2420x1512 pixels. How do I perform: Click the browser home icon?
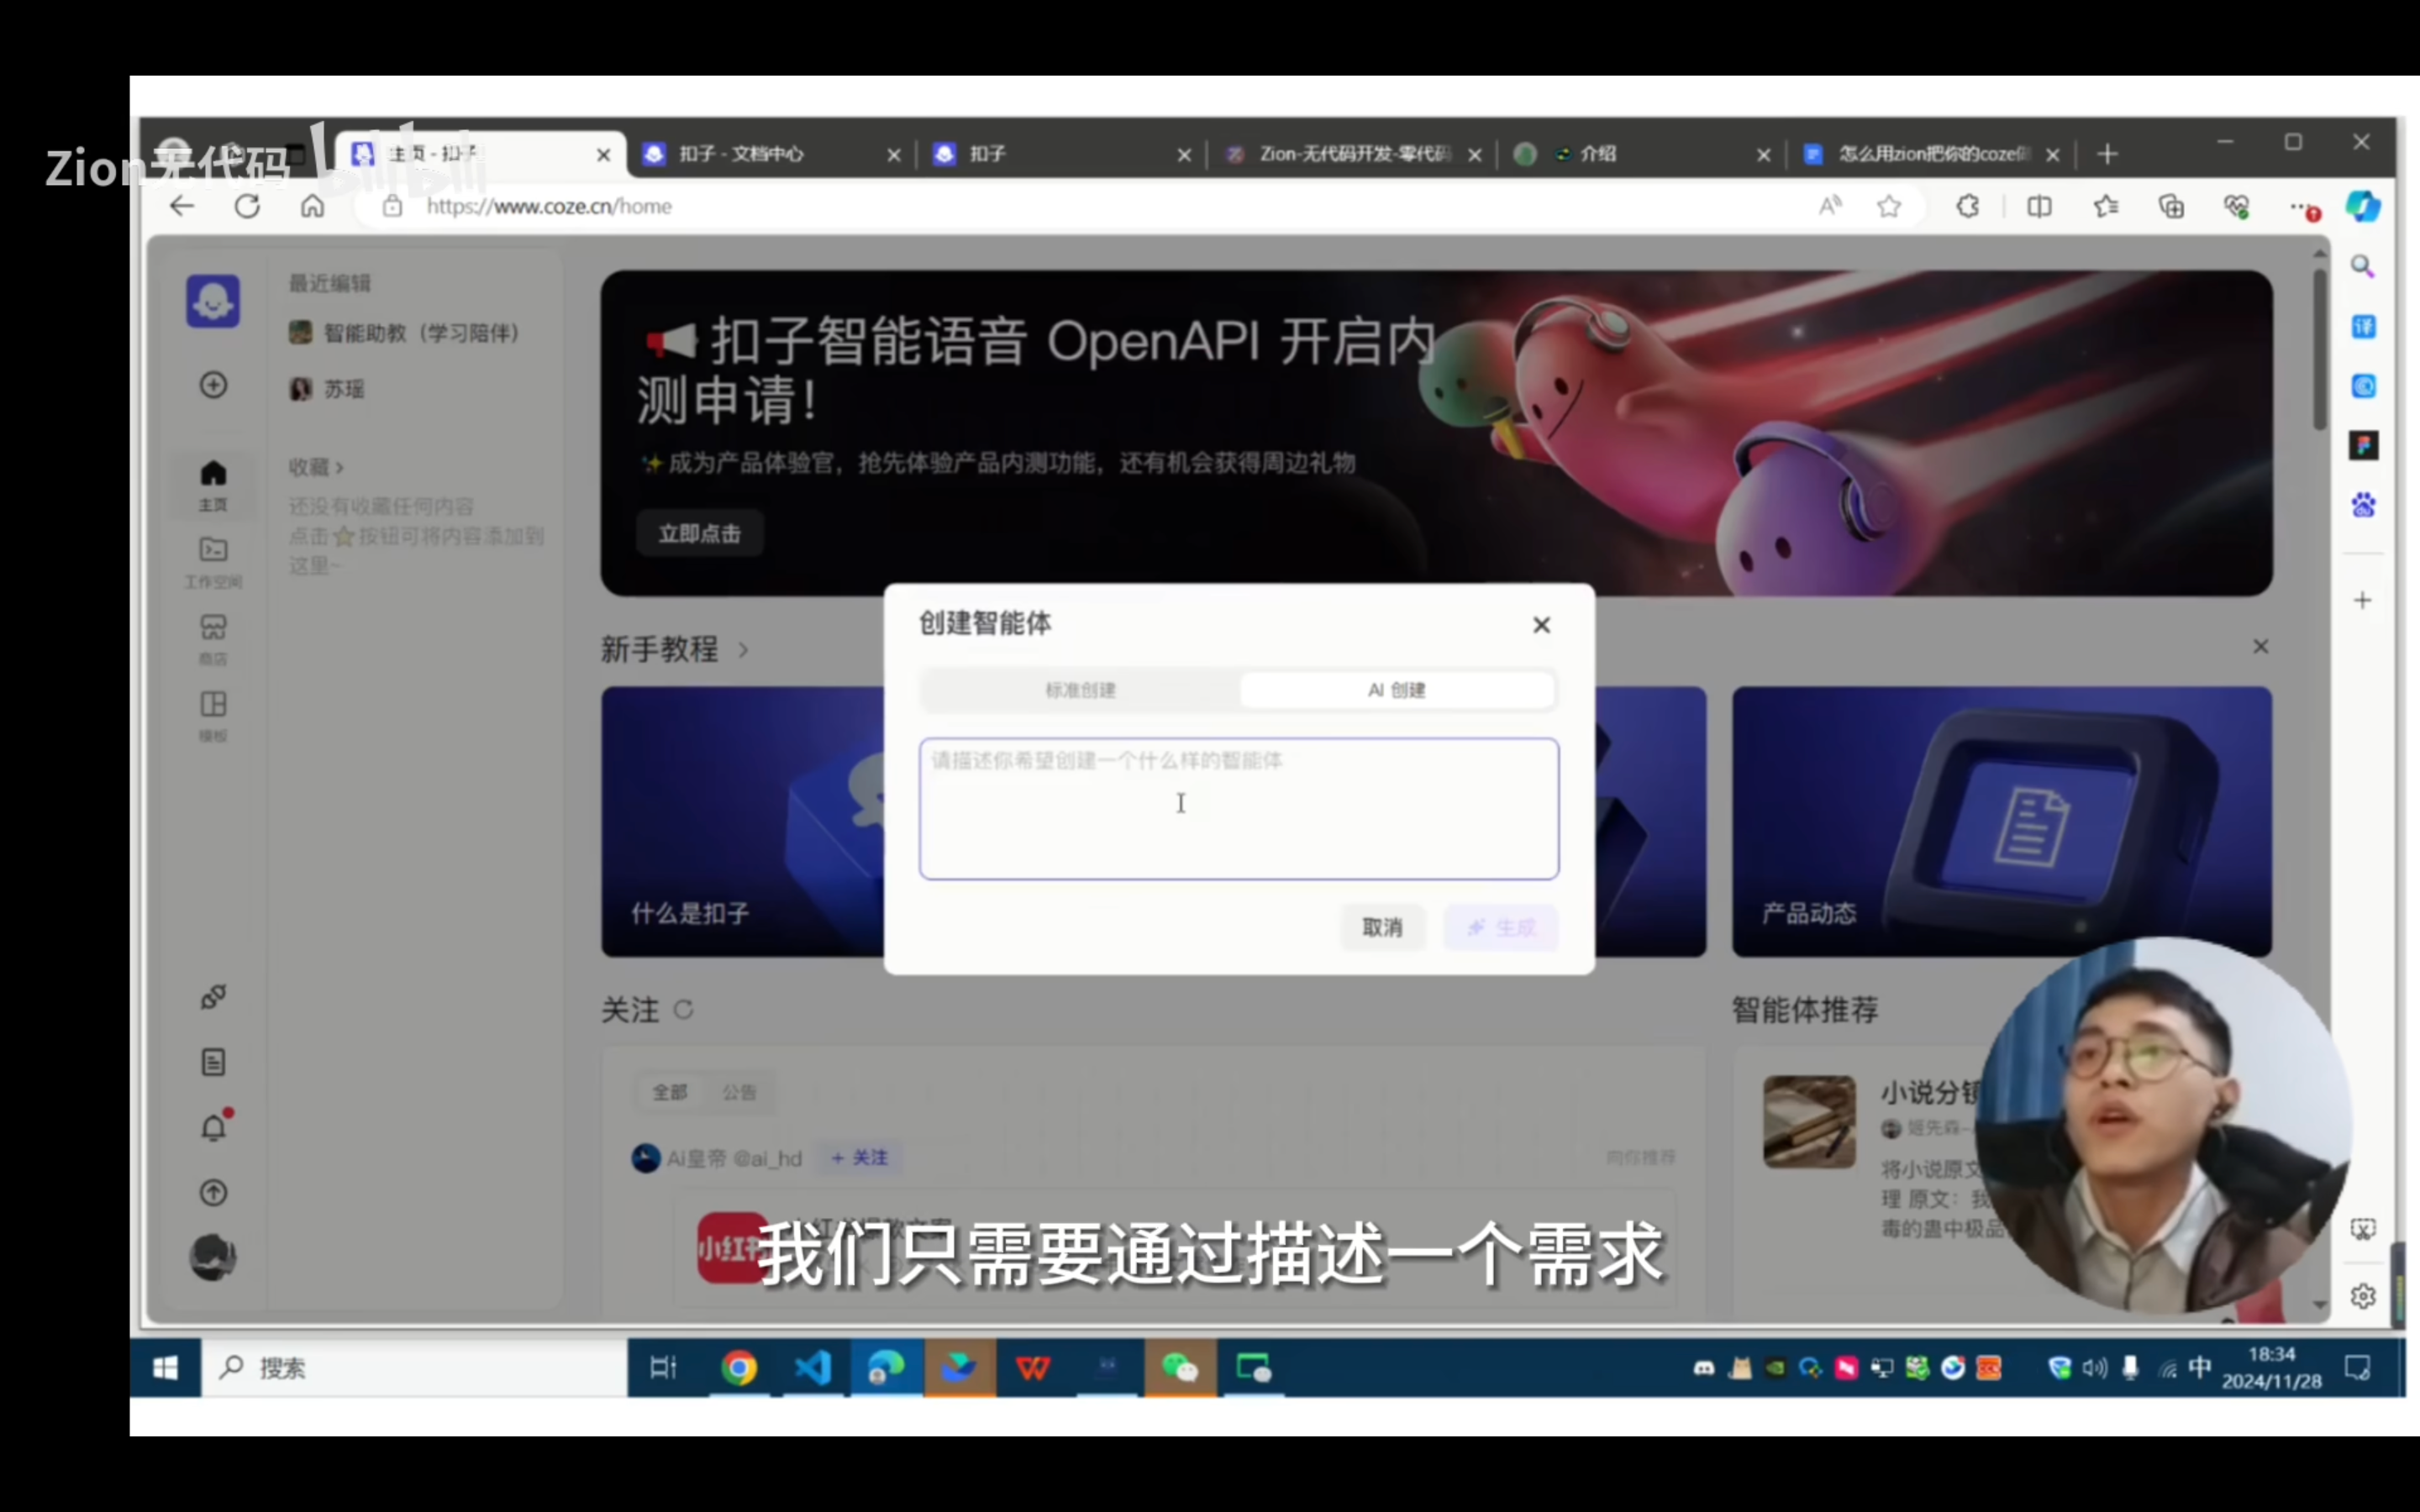coord(313,207)
